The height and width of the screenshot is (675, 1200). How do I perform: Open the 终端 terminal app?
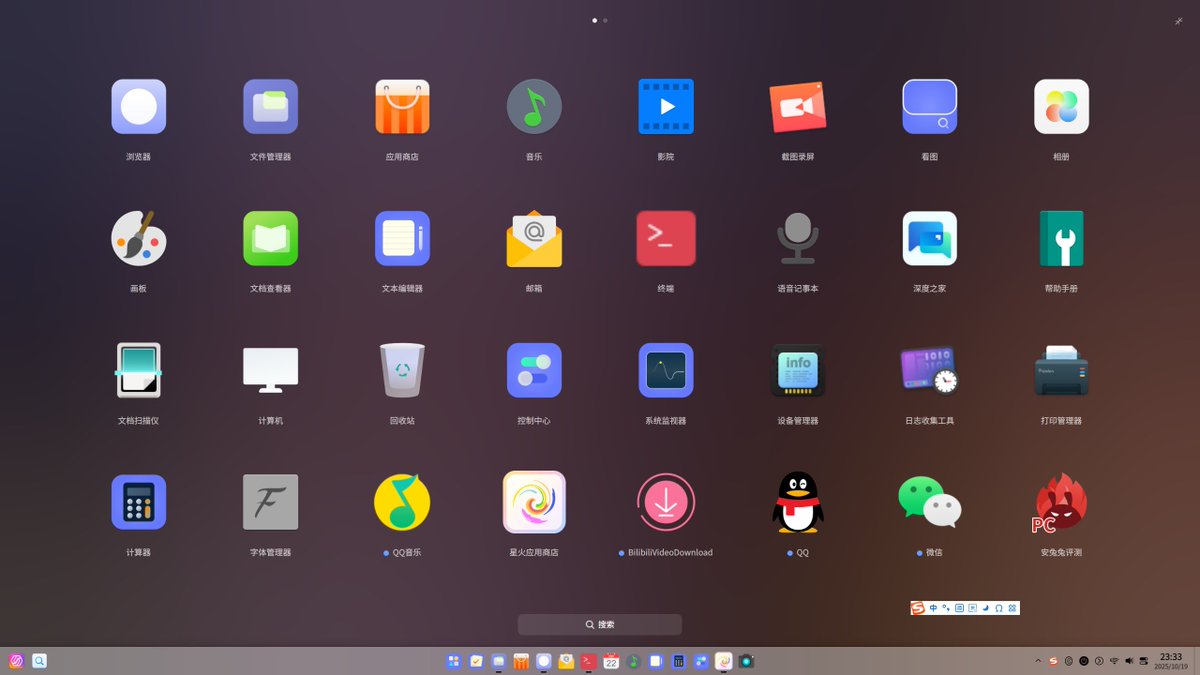coord(666,238)
